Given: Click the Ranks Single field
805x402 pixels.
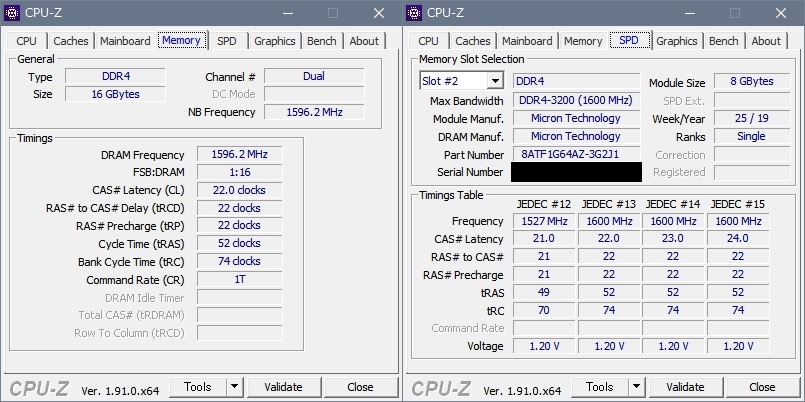Looking at the screenshot, I should point(752,137).
